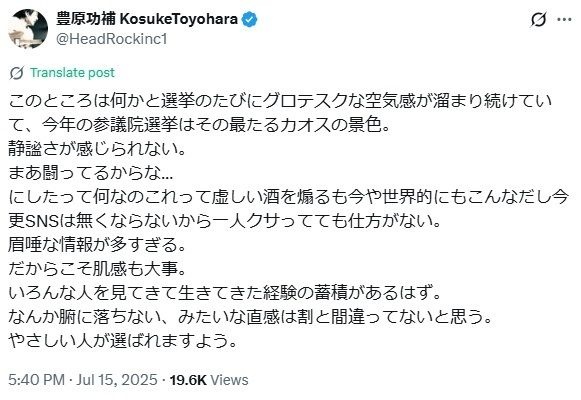Click the line beginning なんか腑に落ちない
Viewport: 581px width, 400px height.
click(250, 317)
